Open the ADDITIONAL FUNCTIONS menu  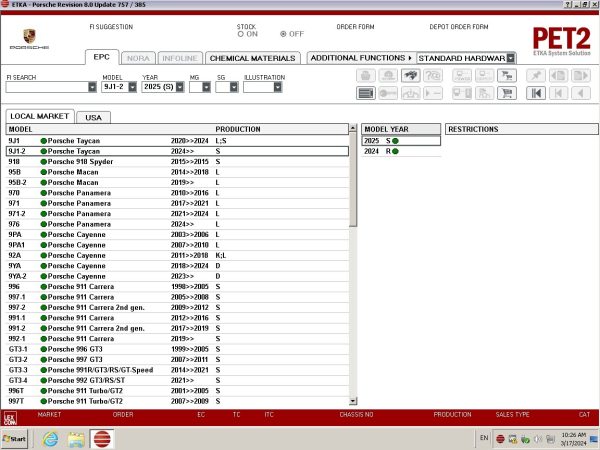361,58
